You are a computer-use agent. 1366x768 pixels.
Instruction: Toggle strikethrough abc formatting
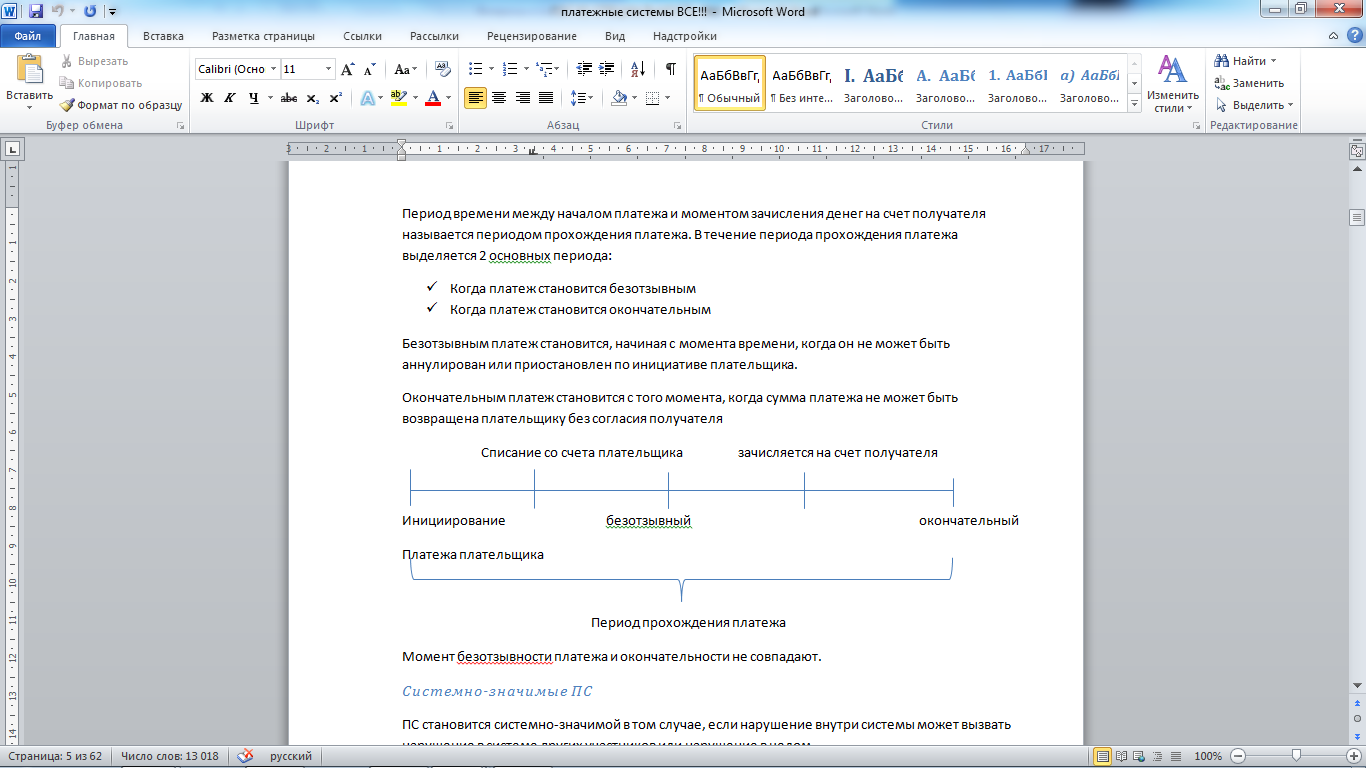coord(289,98)
